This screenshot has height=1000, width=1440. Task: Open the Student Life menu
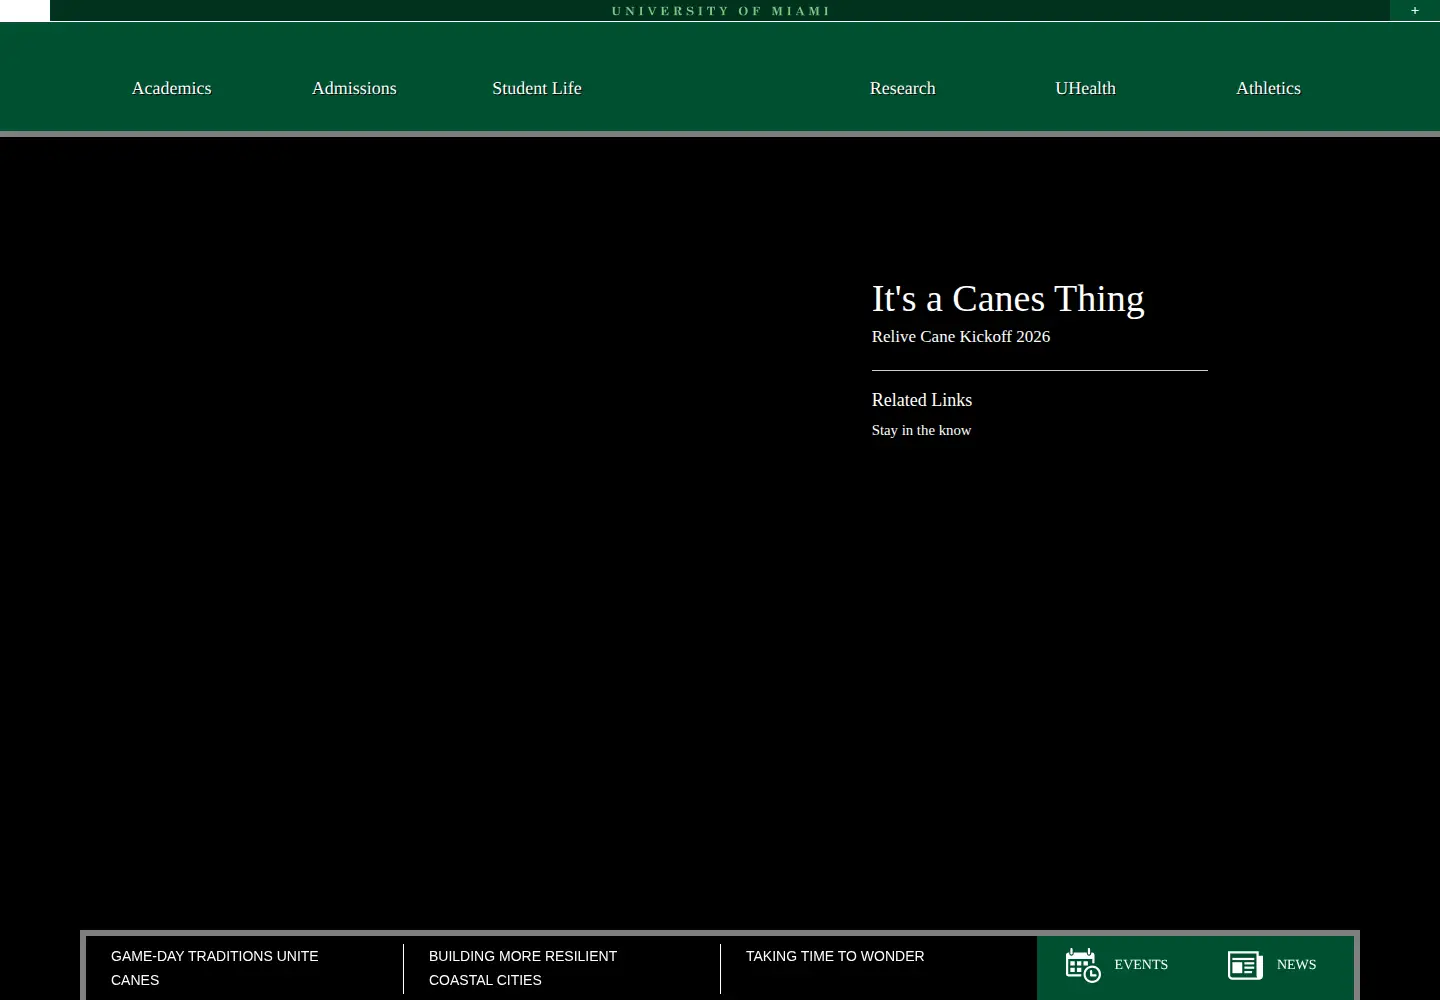click(x=537, y=88)
